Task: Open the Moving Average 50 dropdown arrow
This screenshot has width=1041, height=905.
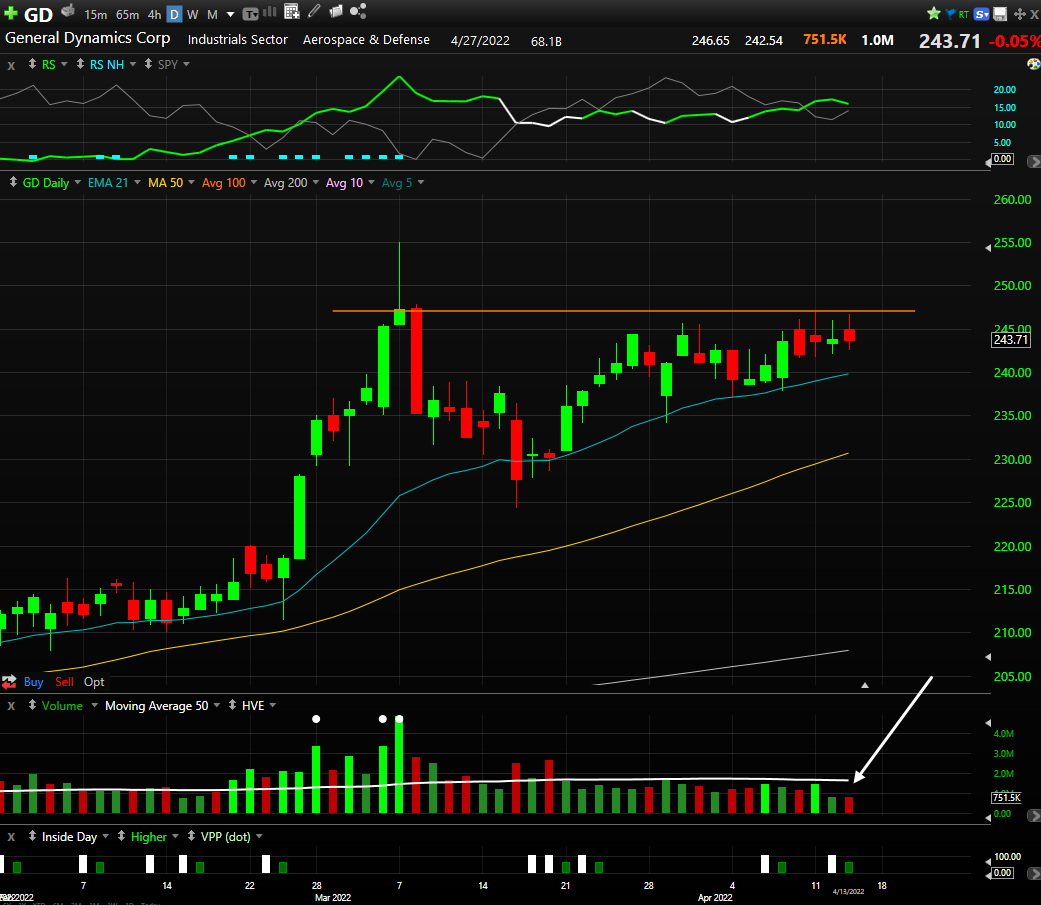Action: [x=216, y=705]
